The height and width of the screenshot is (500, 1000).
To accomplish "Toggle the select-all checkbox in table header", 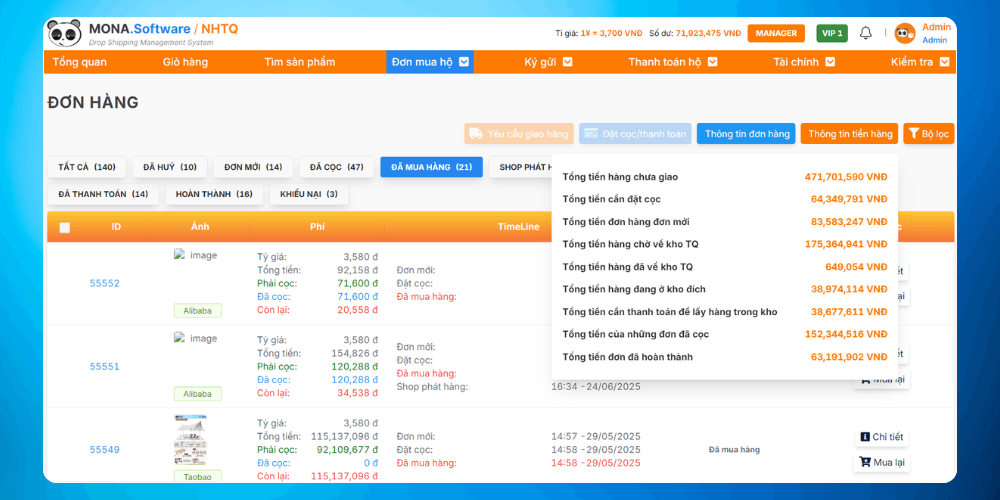I will tap(65, 228).
